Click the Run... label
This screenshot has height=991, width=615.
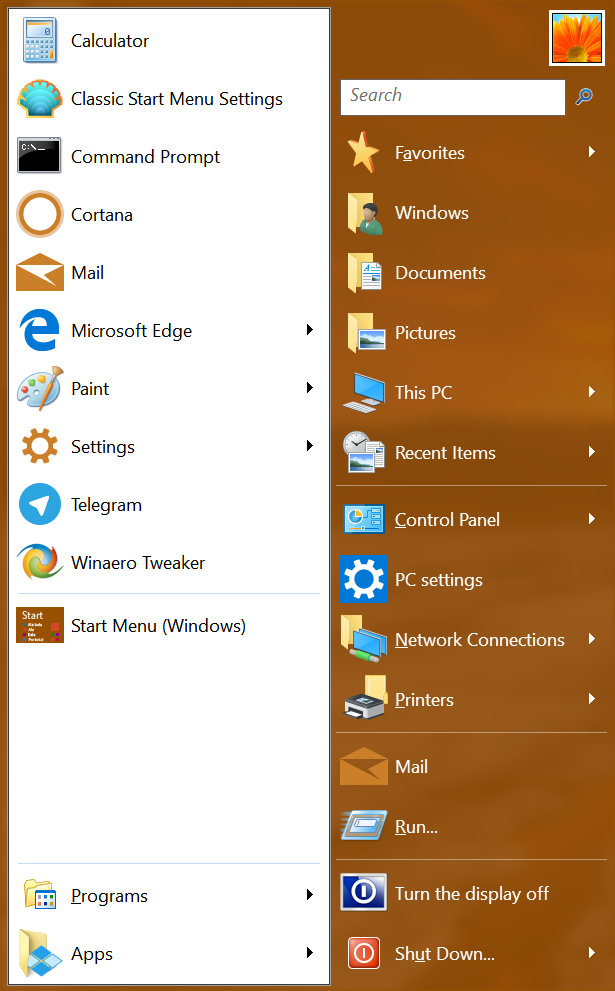click(x=417, y=827)
